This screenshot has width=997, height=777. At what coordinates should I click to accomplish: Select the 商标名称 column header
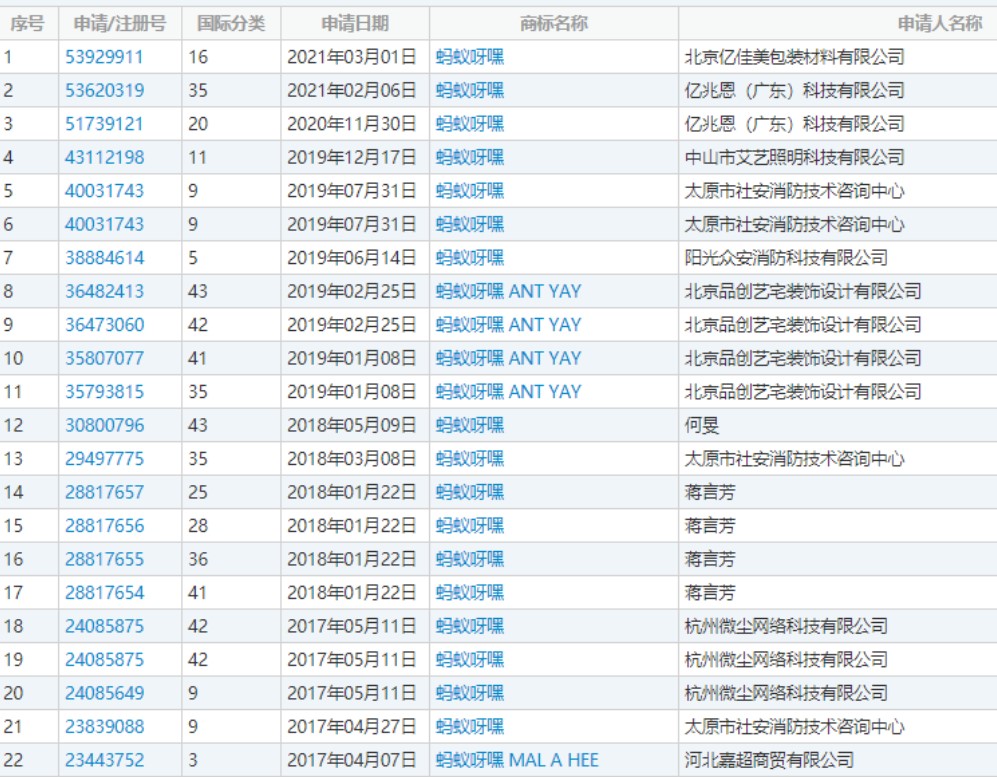(554, 23)
